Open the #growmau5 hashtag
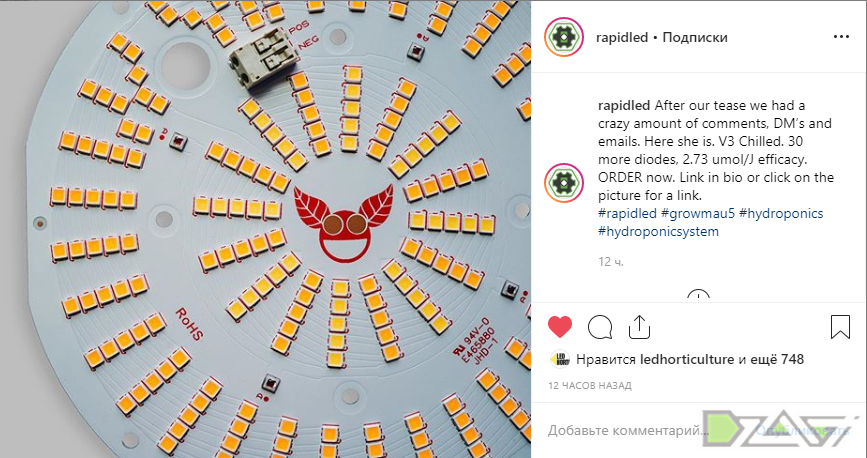 point(698,214)
